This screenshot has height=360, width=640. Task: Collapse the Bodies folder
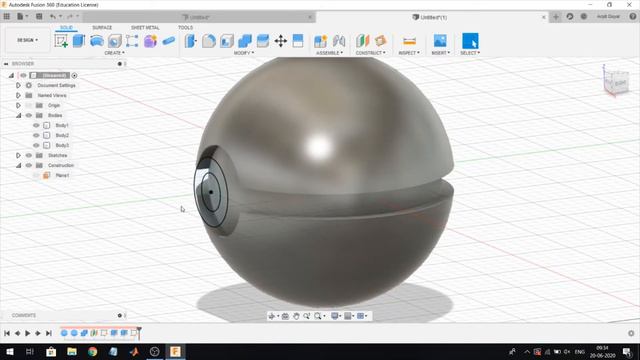coord(18,115)
